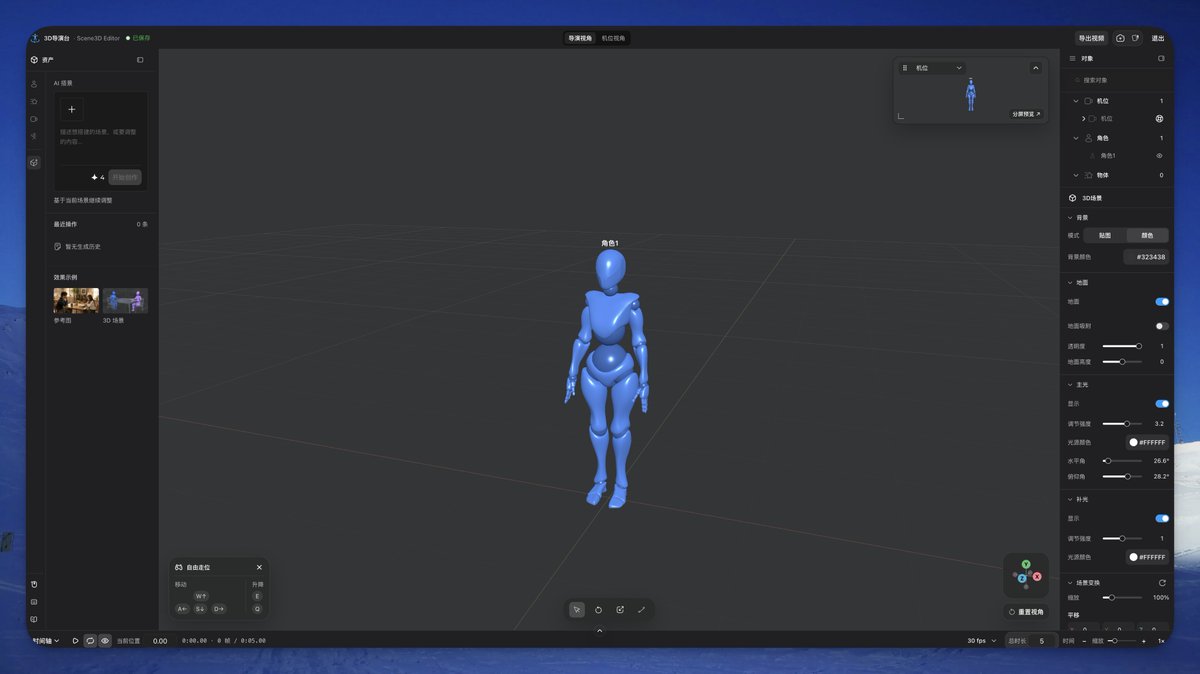The width and height of the screenshot is (1200, 674).
Task: Choose the rotate tool in viewport toolbar
Action: coord(598,610)
